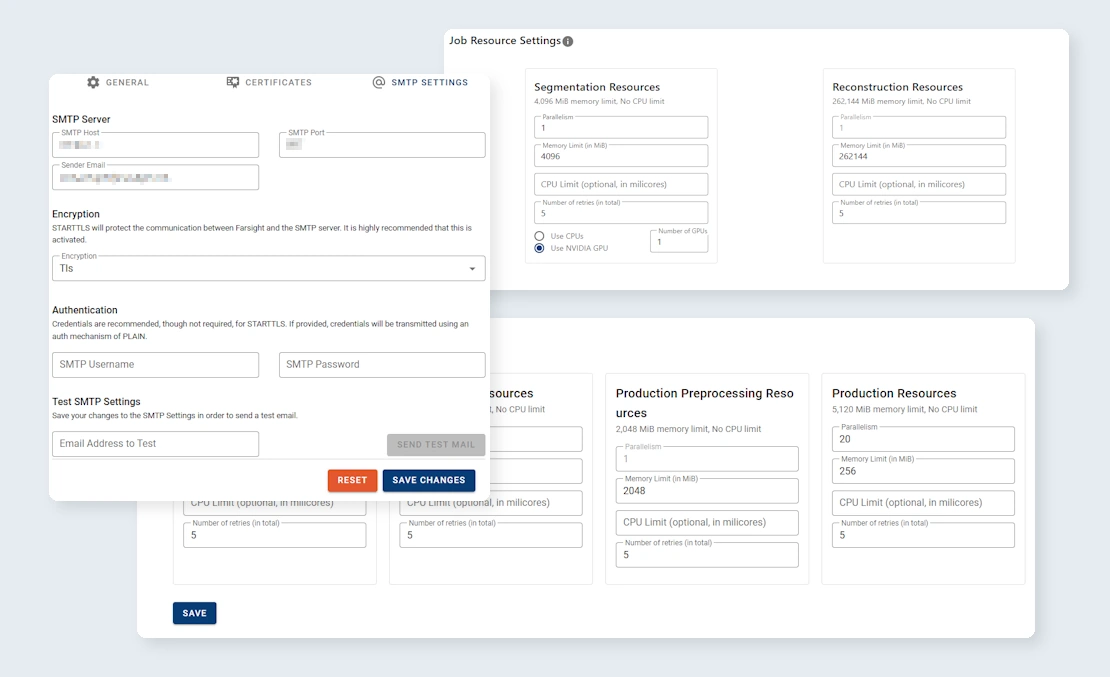1110x677 pixels.
Task: Select the Use NVIDIA GPU option
Action: pyautogui.click(x=539, y=247)
